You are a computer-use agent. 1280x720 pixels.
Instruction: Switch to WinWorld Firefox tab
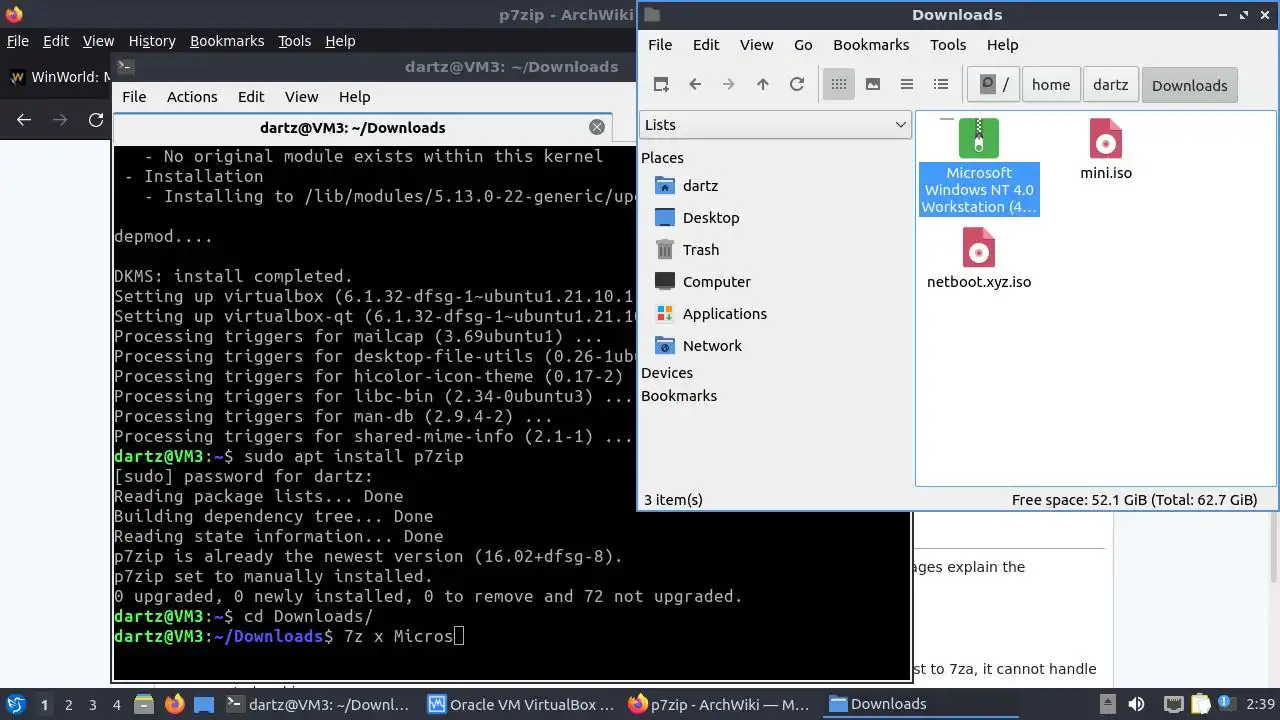59,77
